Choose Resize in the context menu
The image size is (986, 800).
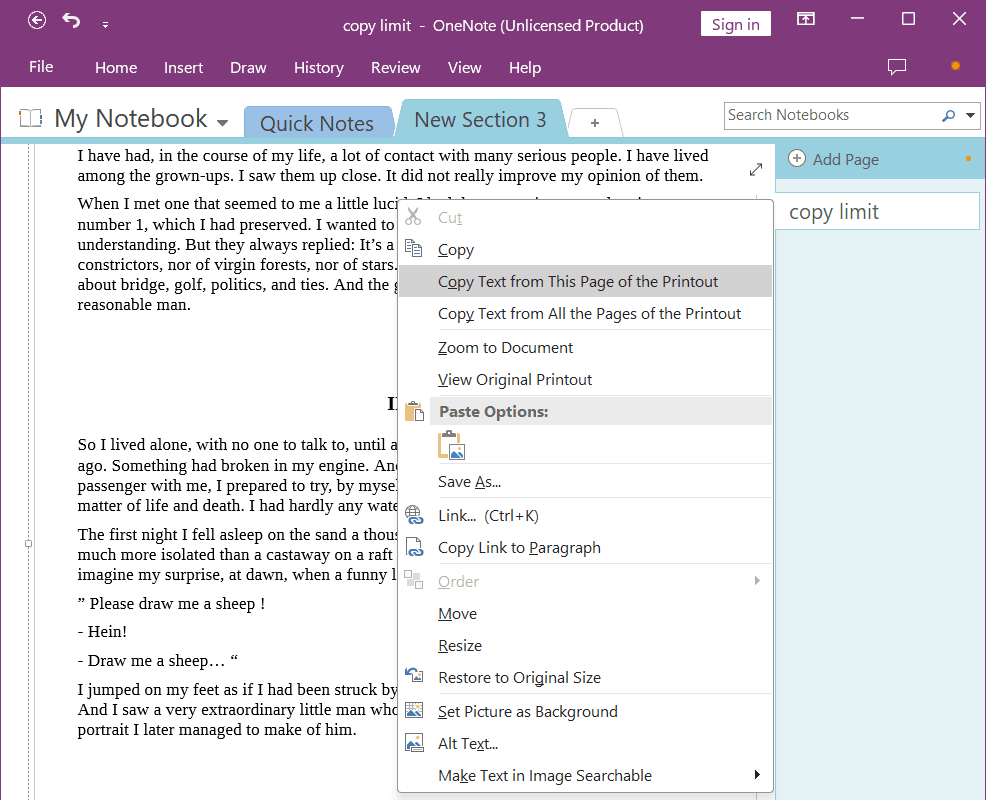pos(585,645)
